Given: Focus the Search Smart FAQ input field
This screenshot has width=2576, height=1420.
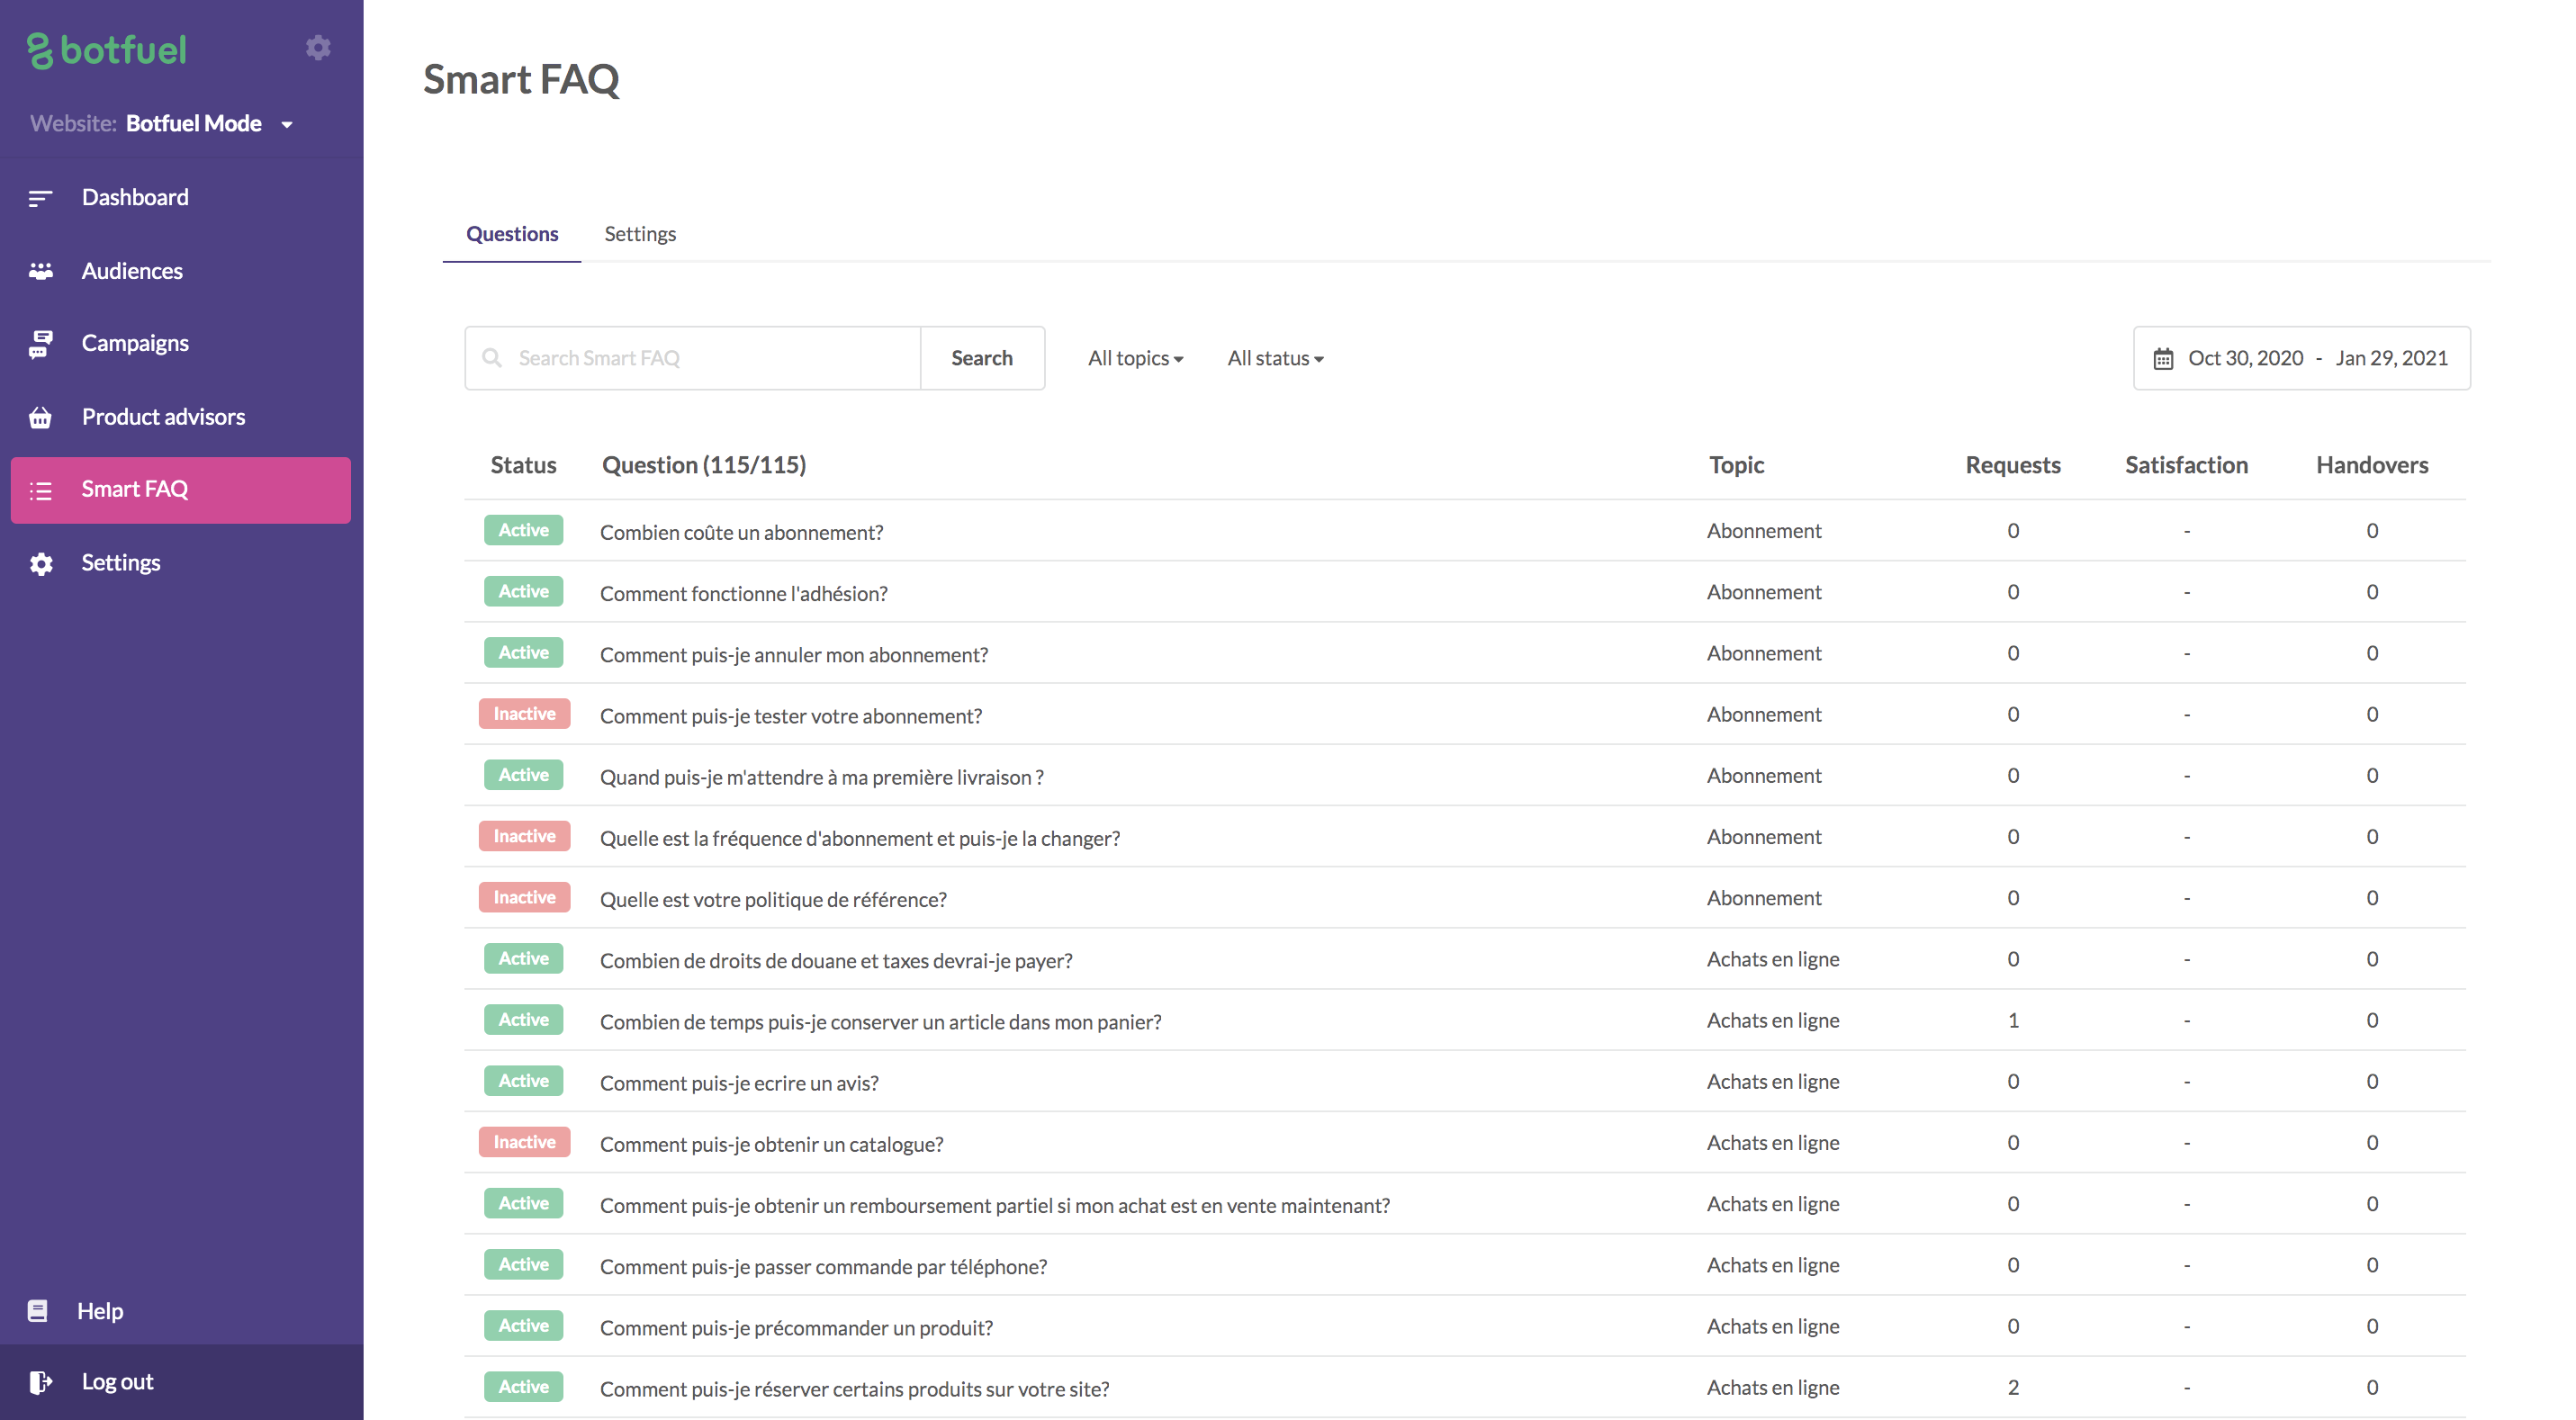Looking at the screenshot, I should 710,358.
